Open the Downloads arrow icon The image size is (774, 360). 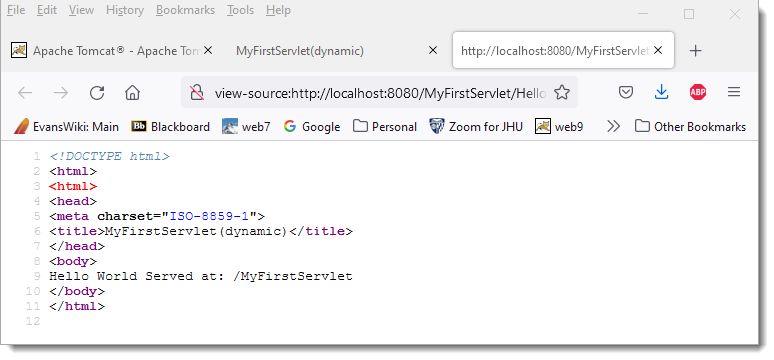coord(661,92)
